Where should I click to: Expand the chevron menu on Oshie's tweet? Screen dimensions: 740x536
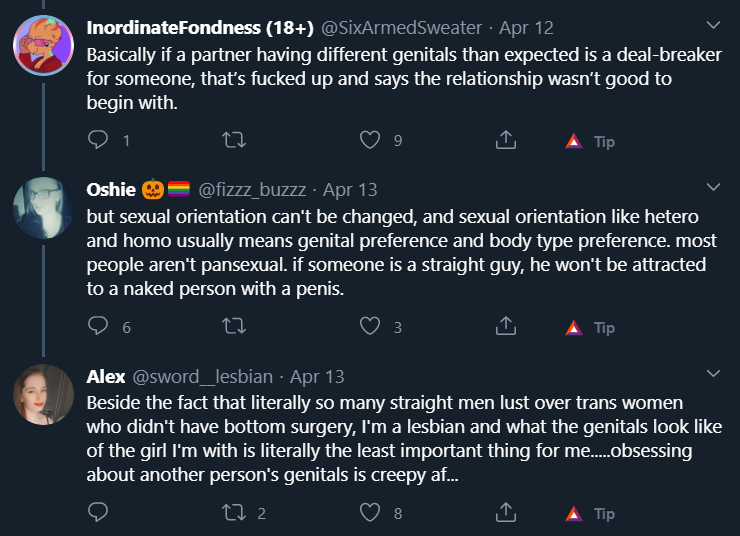point(714,187)
